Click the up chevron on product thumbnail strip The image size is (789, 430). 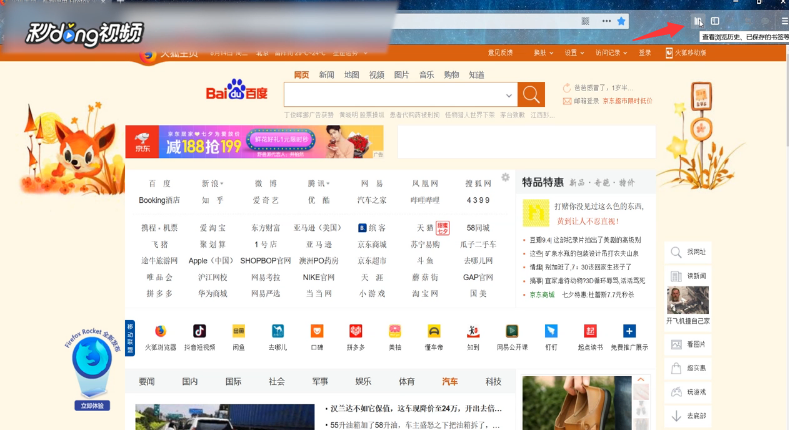click(641, 380)
